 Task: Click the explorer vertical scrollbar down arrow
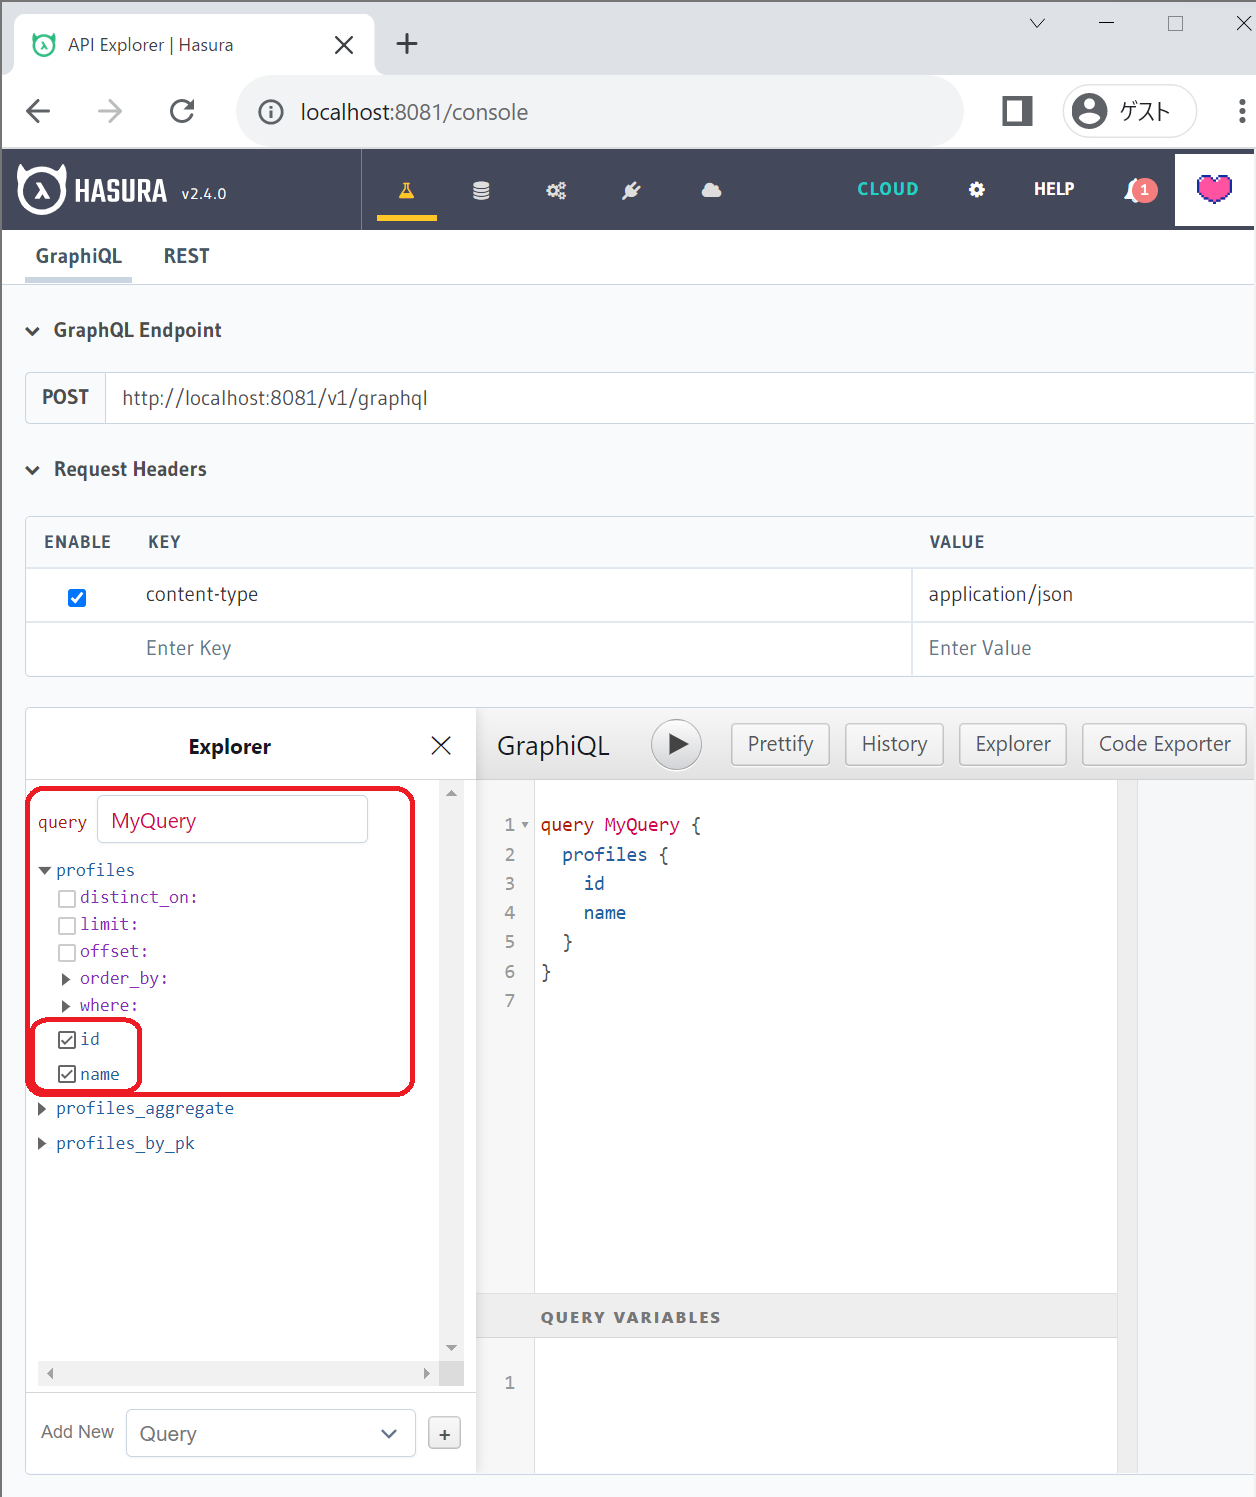tap(451, 1348)
